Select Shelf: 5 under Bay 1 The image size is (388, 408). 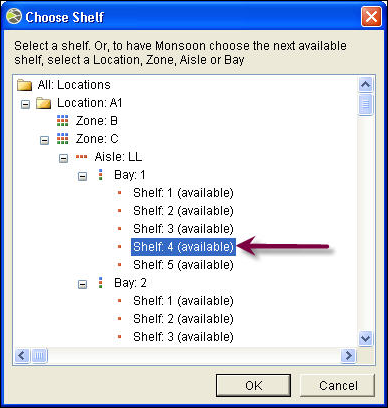point(183,265)
